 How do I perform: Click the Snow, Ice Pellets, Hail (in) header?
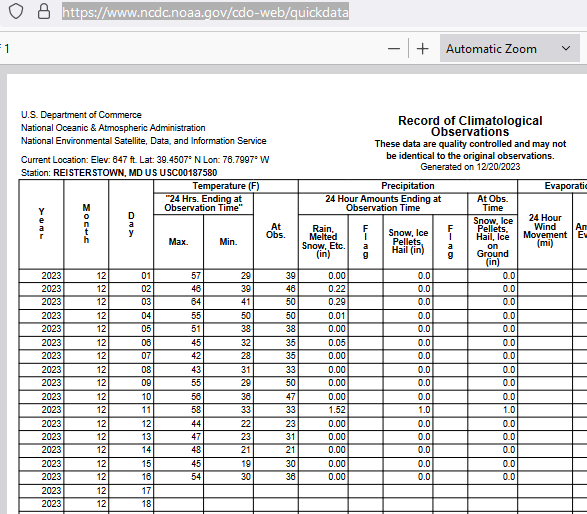coord(408,241)
